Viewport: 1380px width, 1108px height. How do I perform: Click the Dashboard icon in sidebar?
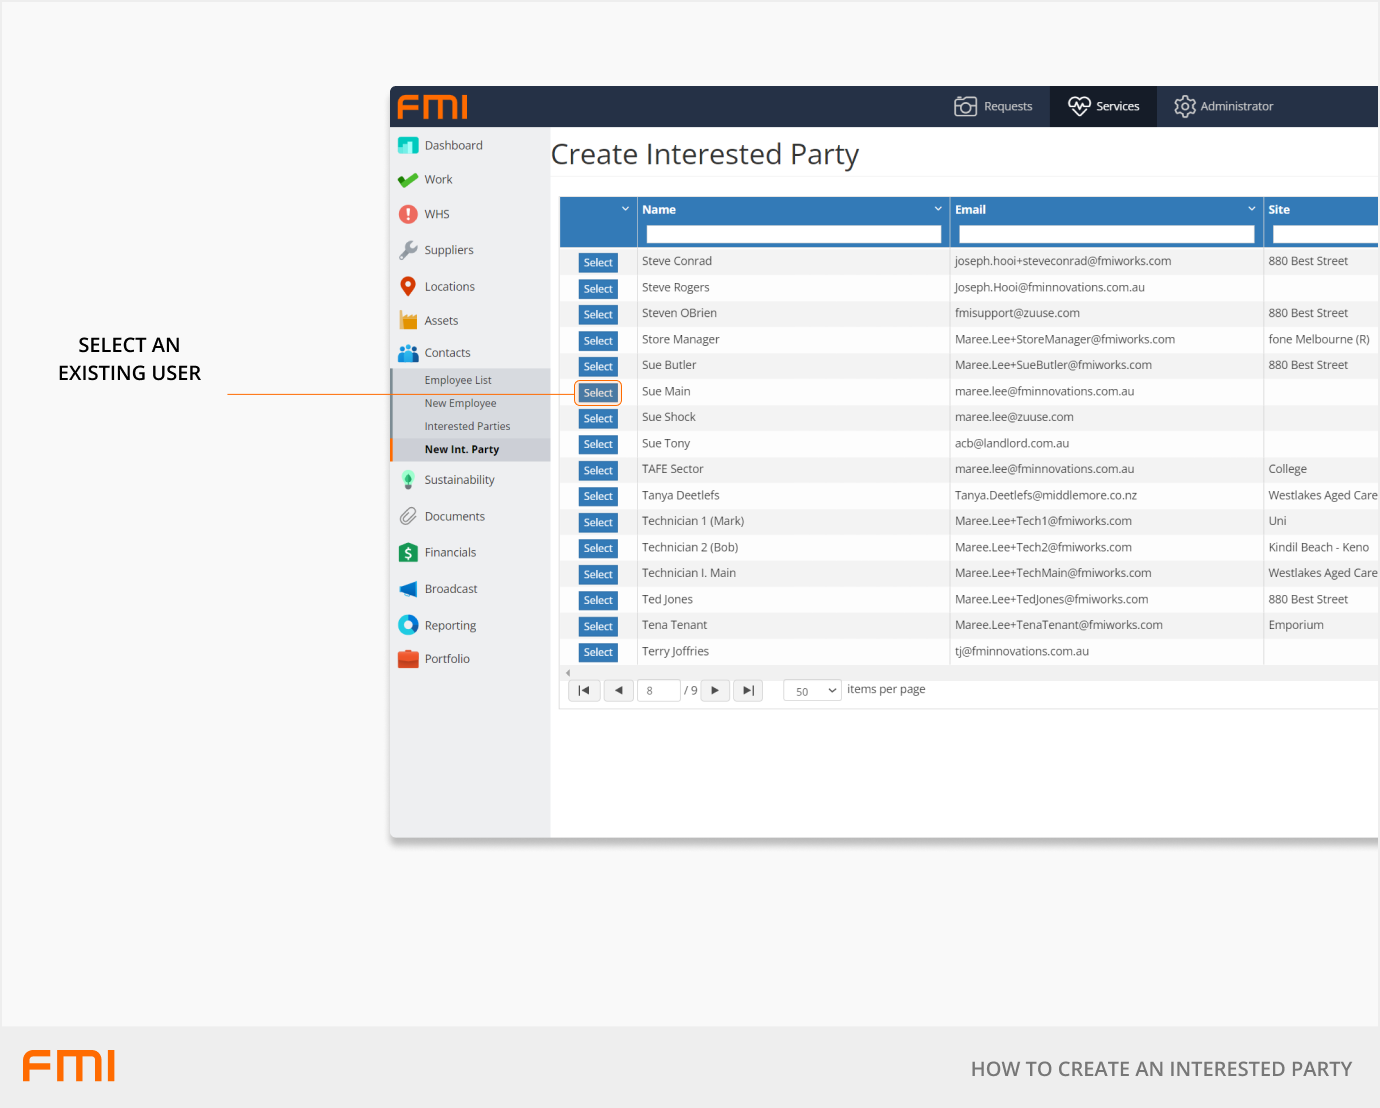408,146
